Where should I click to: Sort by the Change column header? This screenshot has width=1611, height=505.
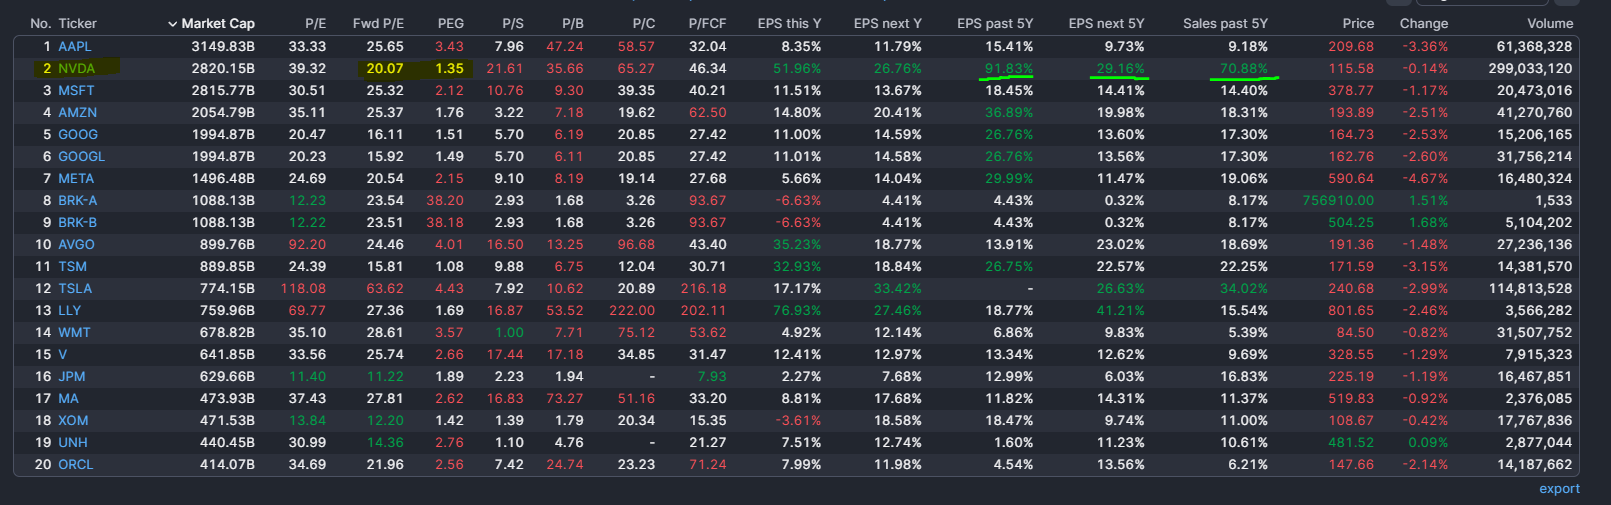pyautogui.click(x=1423, y=23)
